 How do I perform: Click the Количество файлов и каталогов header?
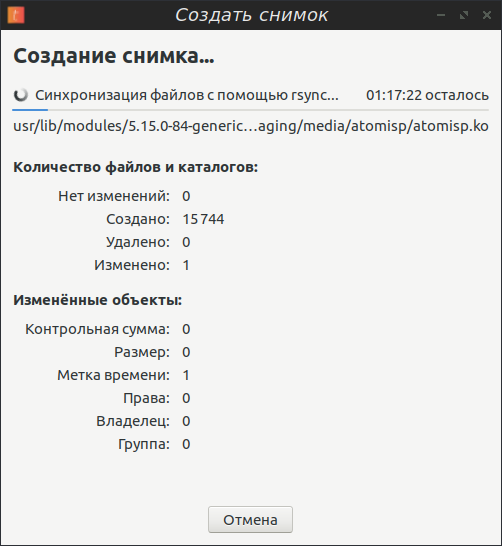(135, 167)
